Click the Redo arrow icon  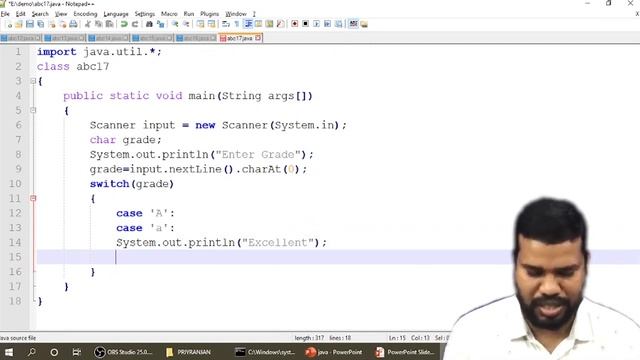point(135,24)
